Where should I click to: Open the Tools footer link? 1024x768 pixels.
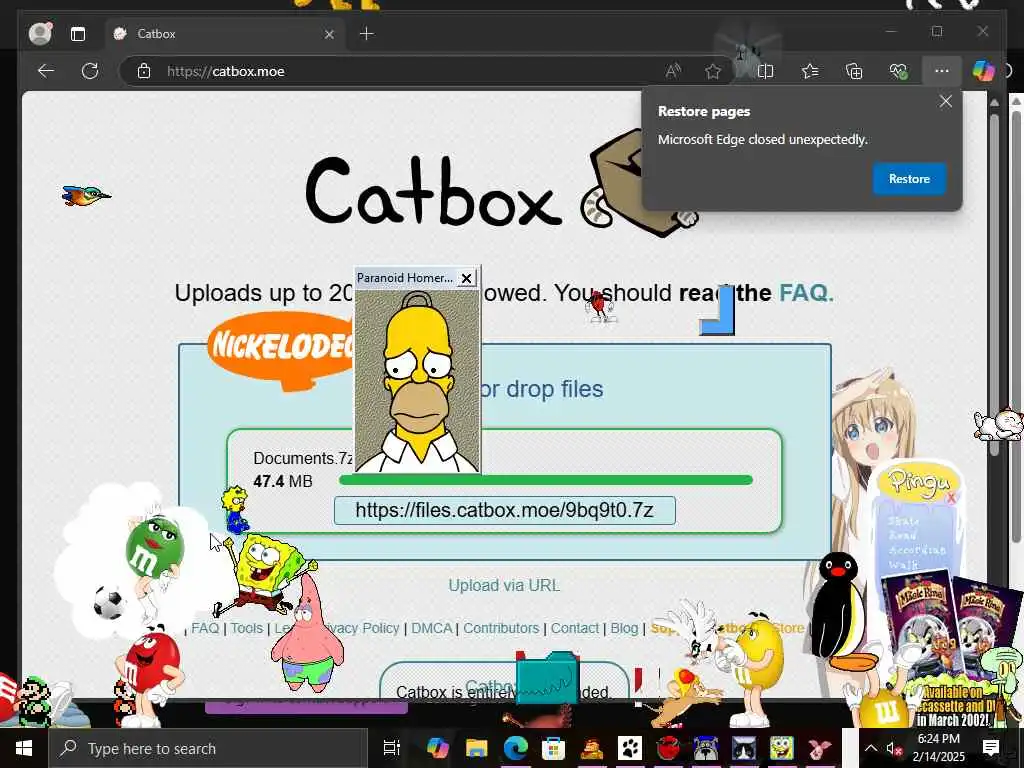pos(246,628)
